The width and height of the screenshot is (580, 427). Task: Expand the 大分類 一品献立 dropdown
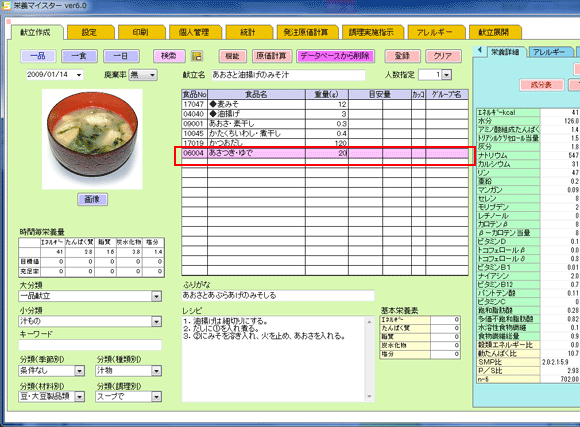click(x=156, y=296)
